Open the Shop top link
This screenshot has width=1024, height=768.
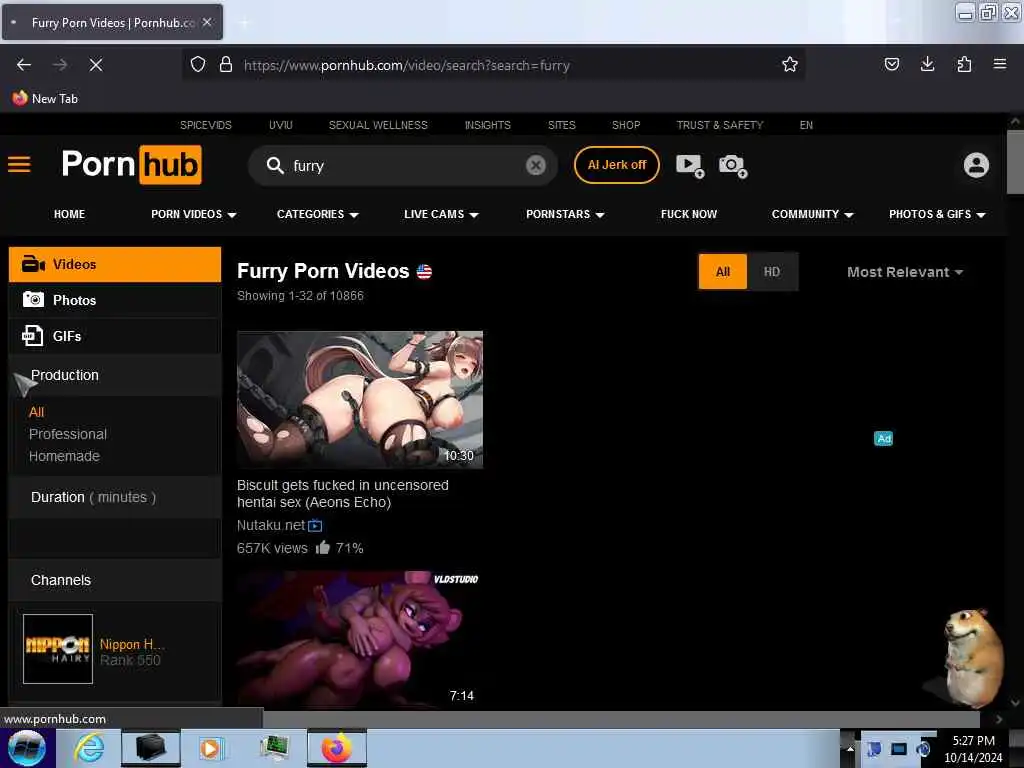[x=626, y=125]
